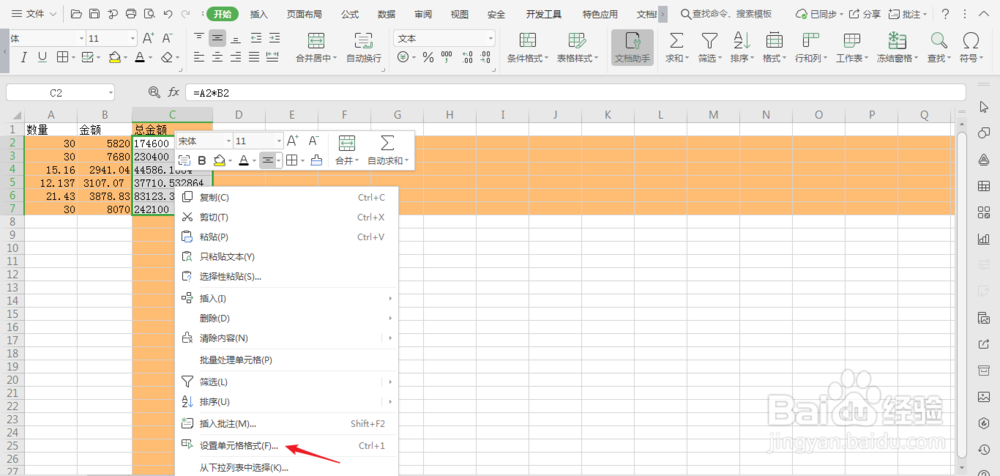Image resolution: width=1000 pixels, height=476 pixels.
Task: Click the Open file icon in quick toolbar
Action: pos(77,13)
